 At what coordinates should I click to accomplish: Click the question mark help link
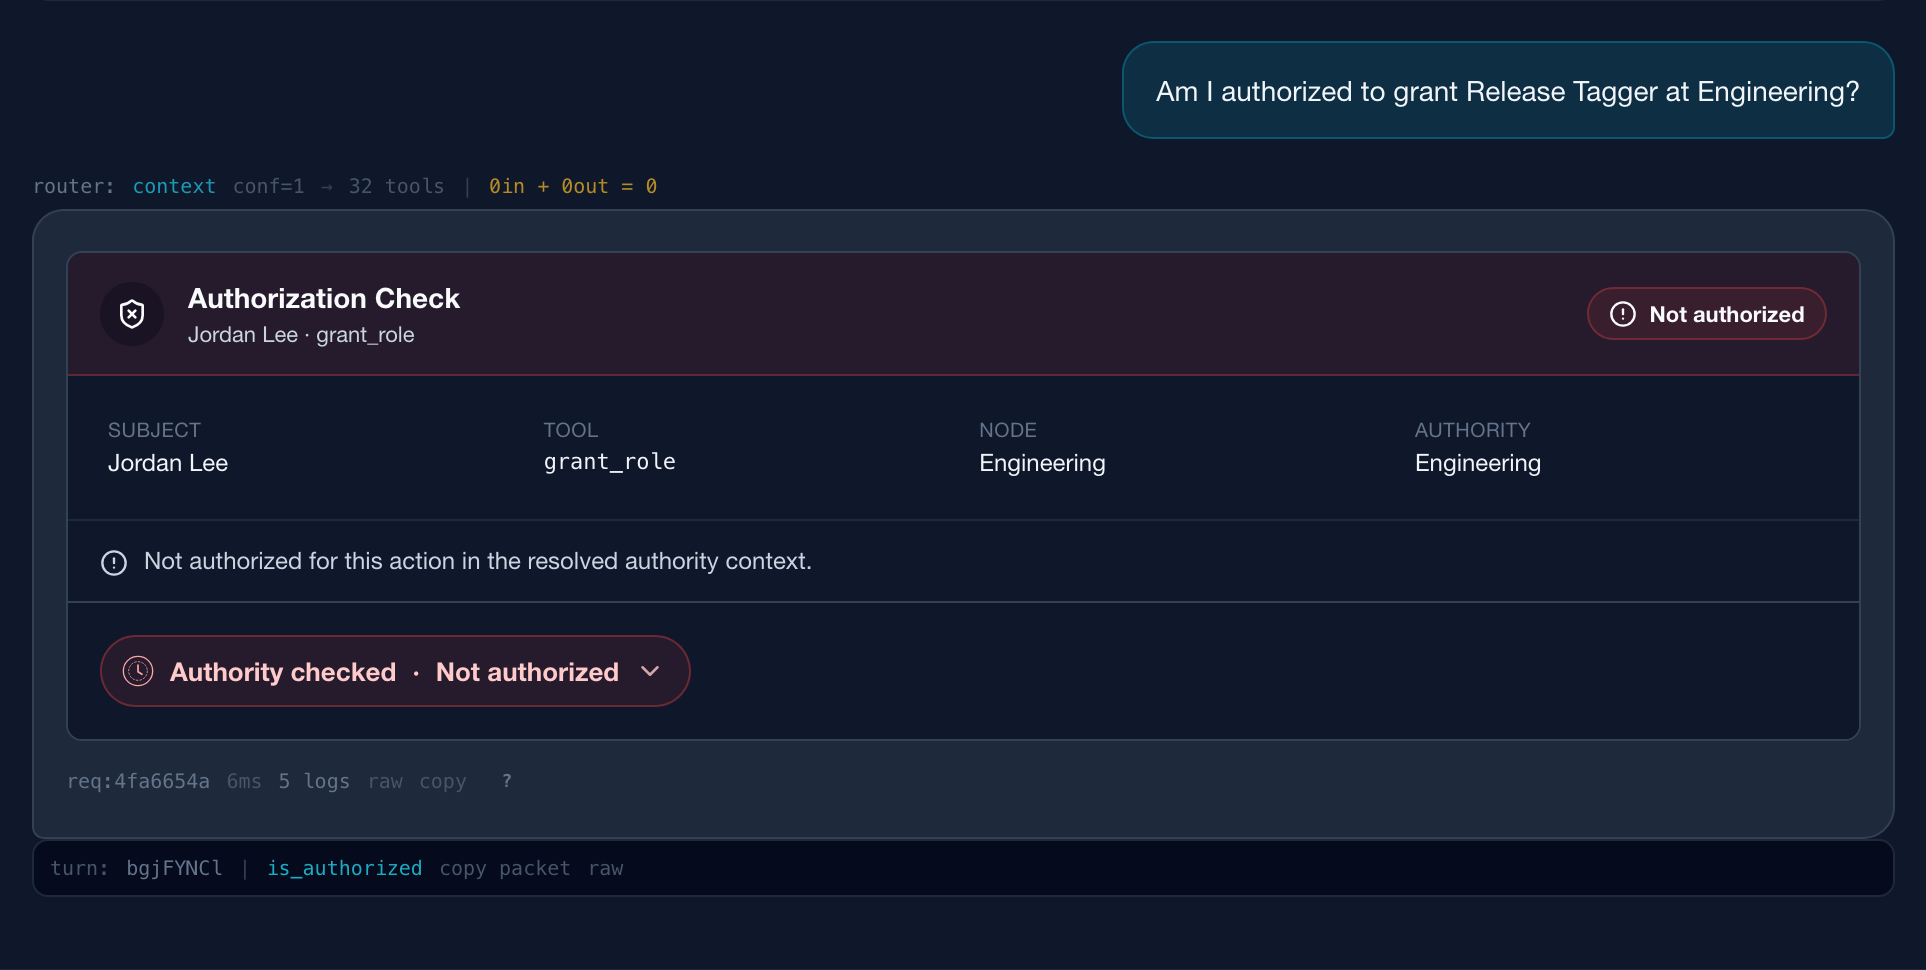click(x=507, y=781)
